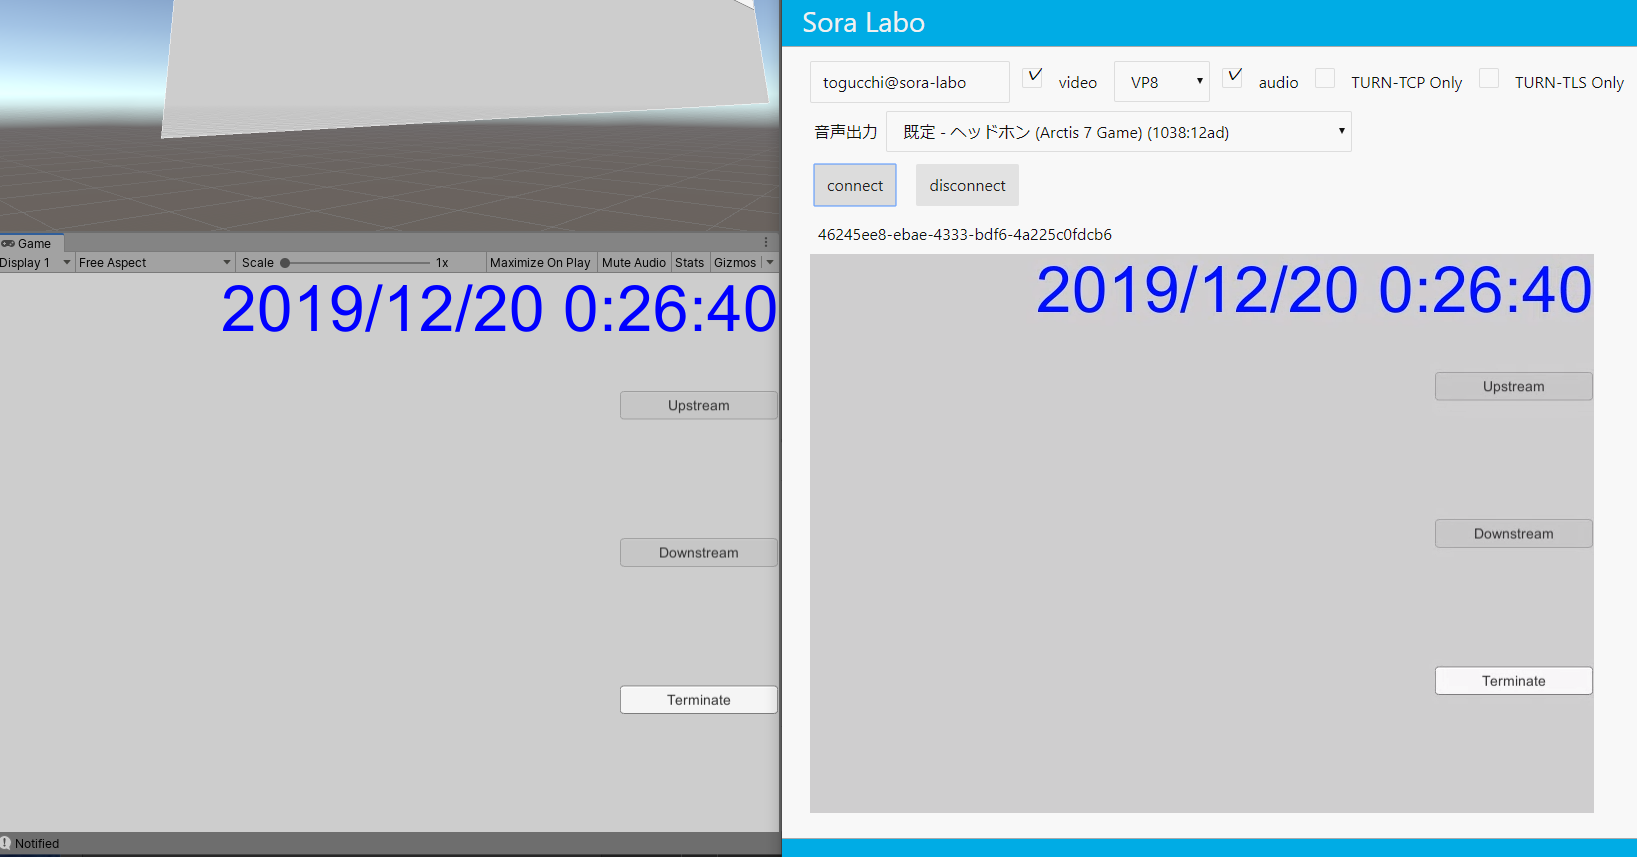
Task: Click the disconnect button
Action: pyautogui.click(x=967, y=185)
